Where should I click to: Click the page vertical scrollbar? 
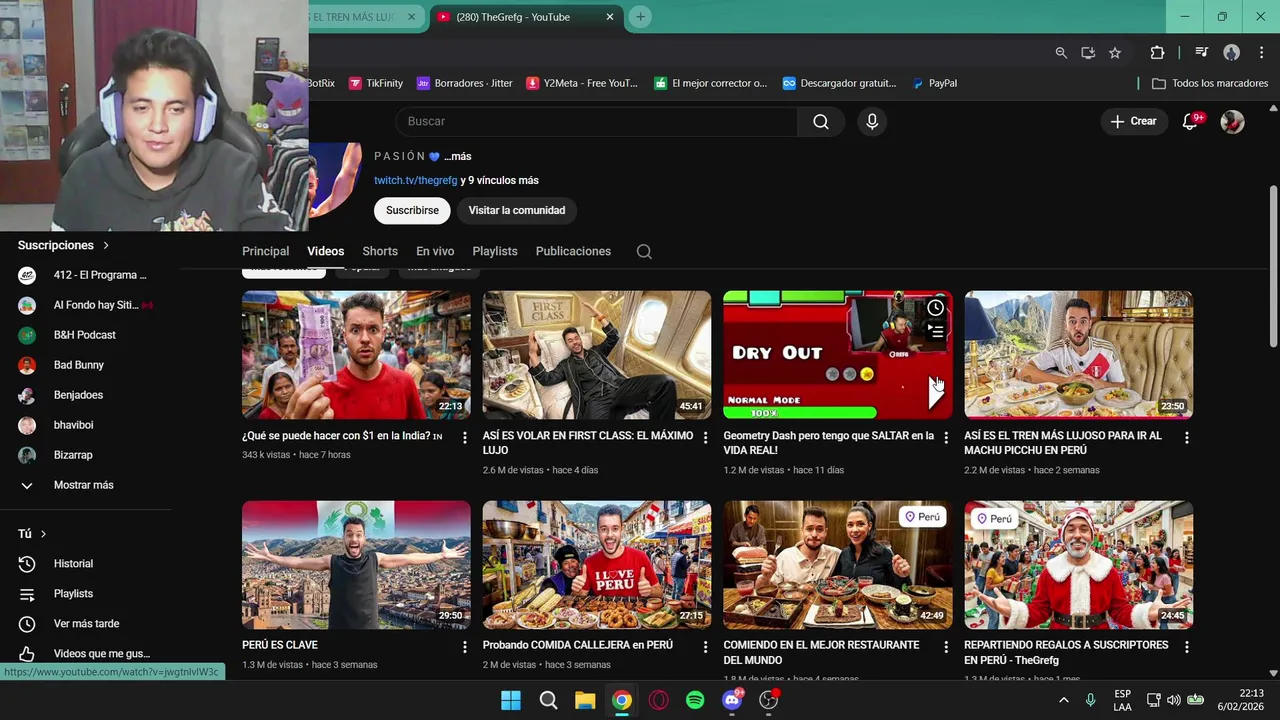point(1273,266)
